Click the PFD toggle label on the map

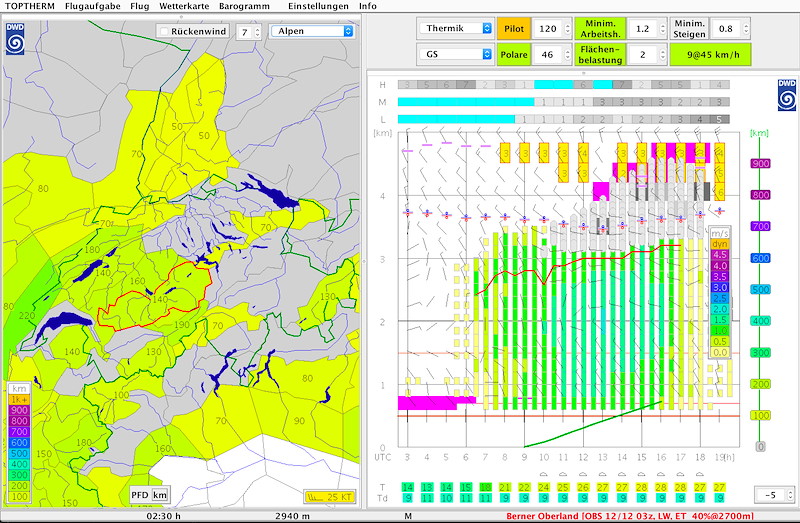pyautogui.click(x=140, y=495)
